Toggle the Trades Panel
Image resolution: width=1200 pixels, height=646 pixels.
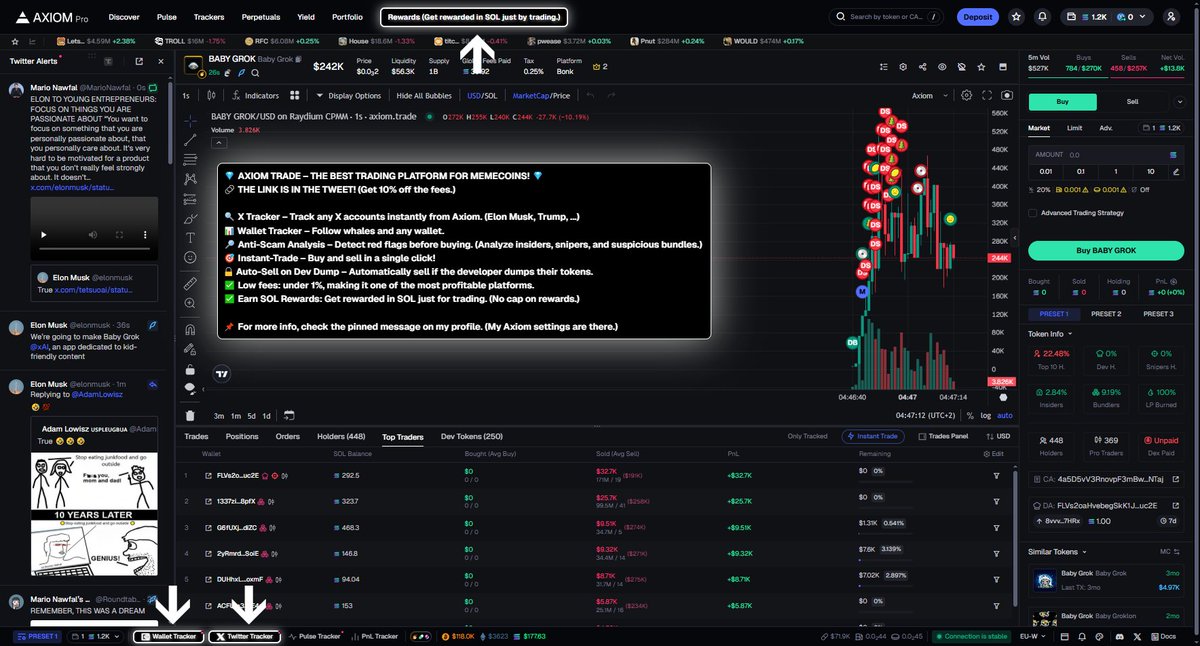[x=943, y=436]
